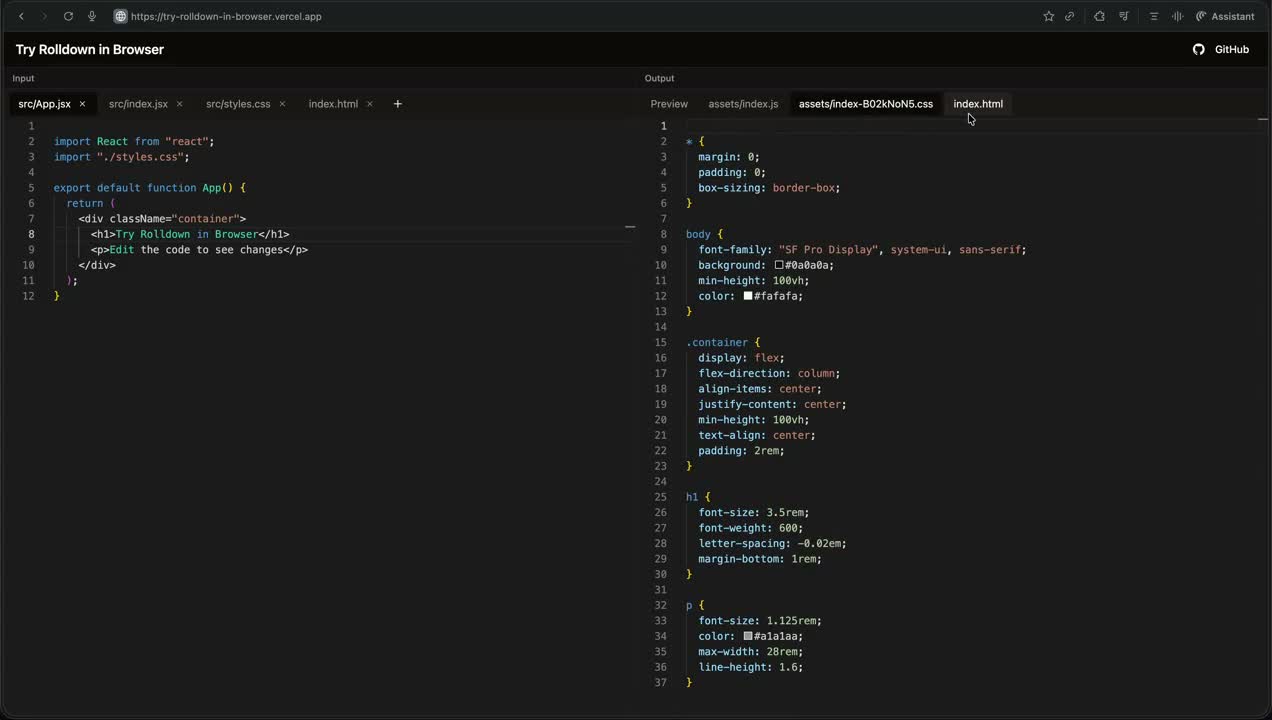Click the flex-direction: column line

[769, 374]
